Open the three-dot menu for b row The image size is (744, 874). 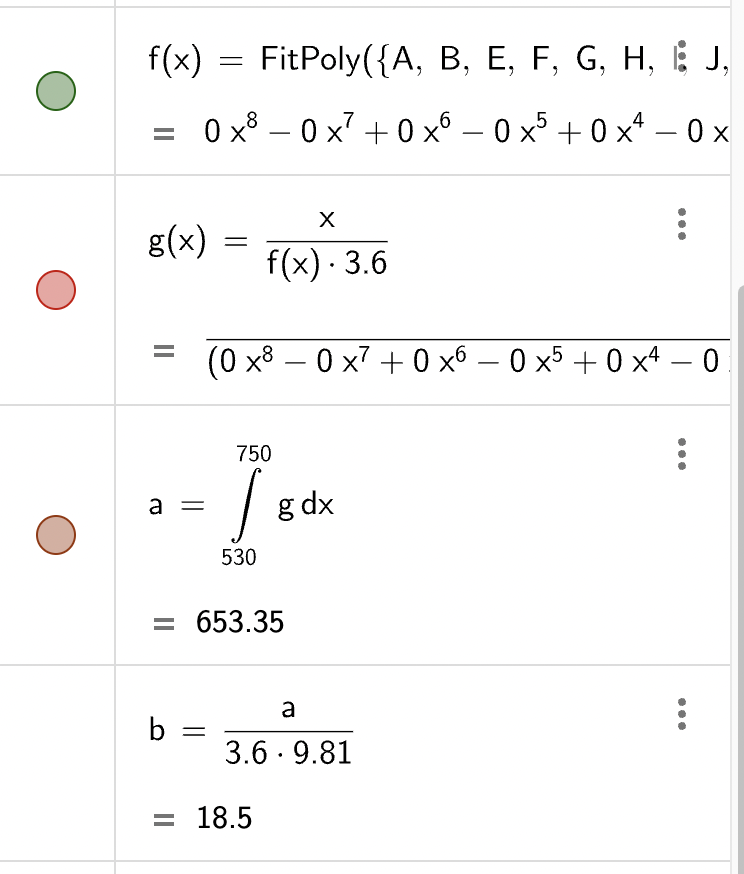point(681,714)
